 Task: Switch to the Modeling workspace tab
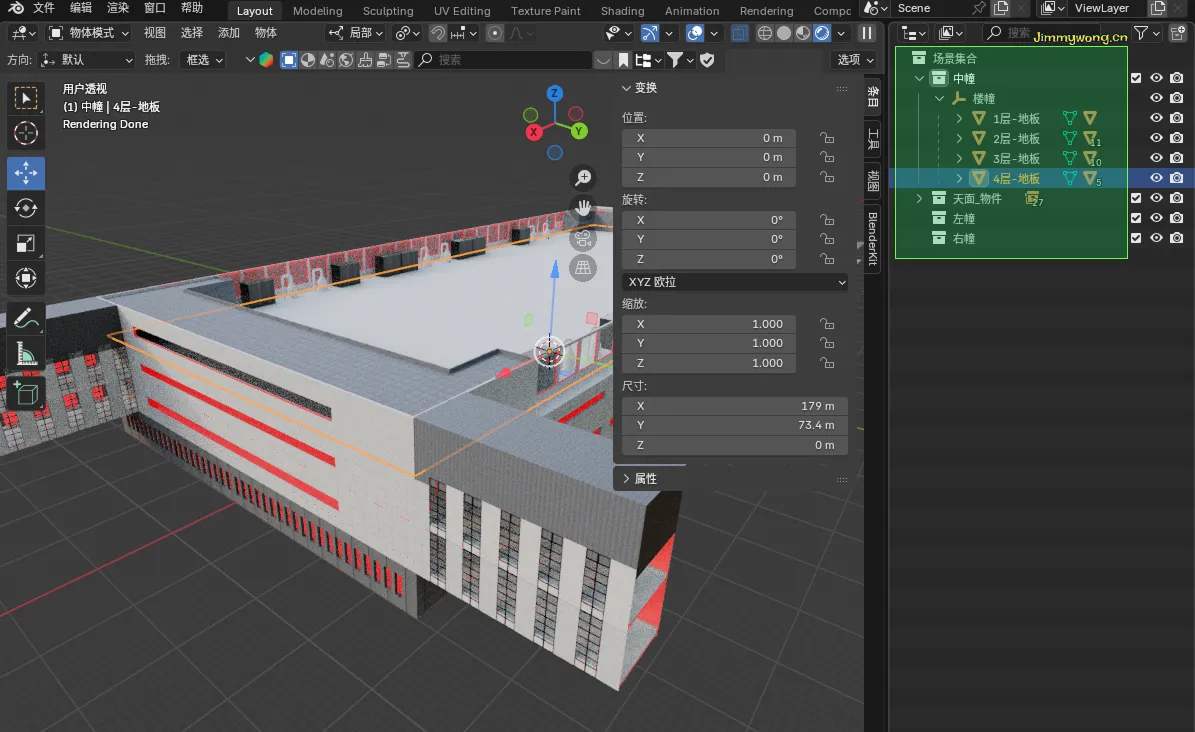pyautogui.click(x=317, y=11)
